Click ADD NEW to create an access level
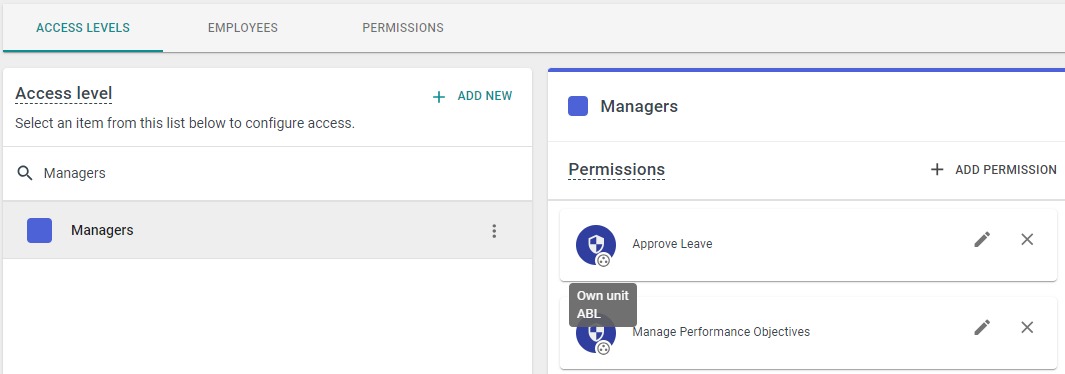The image size is (1065, 374). pyautogui.click(x=473, y=96)
